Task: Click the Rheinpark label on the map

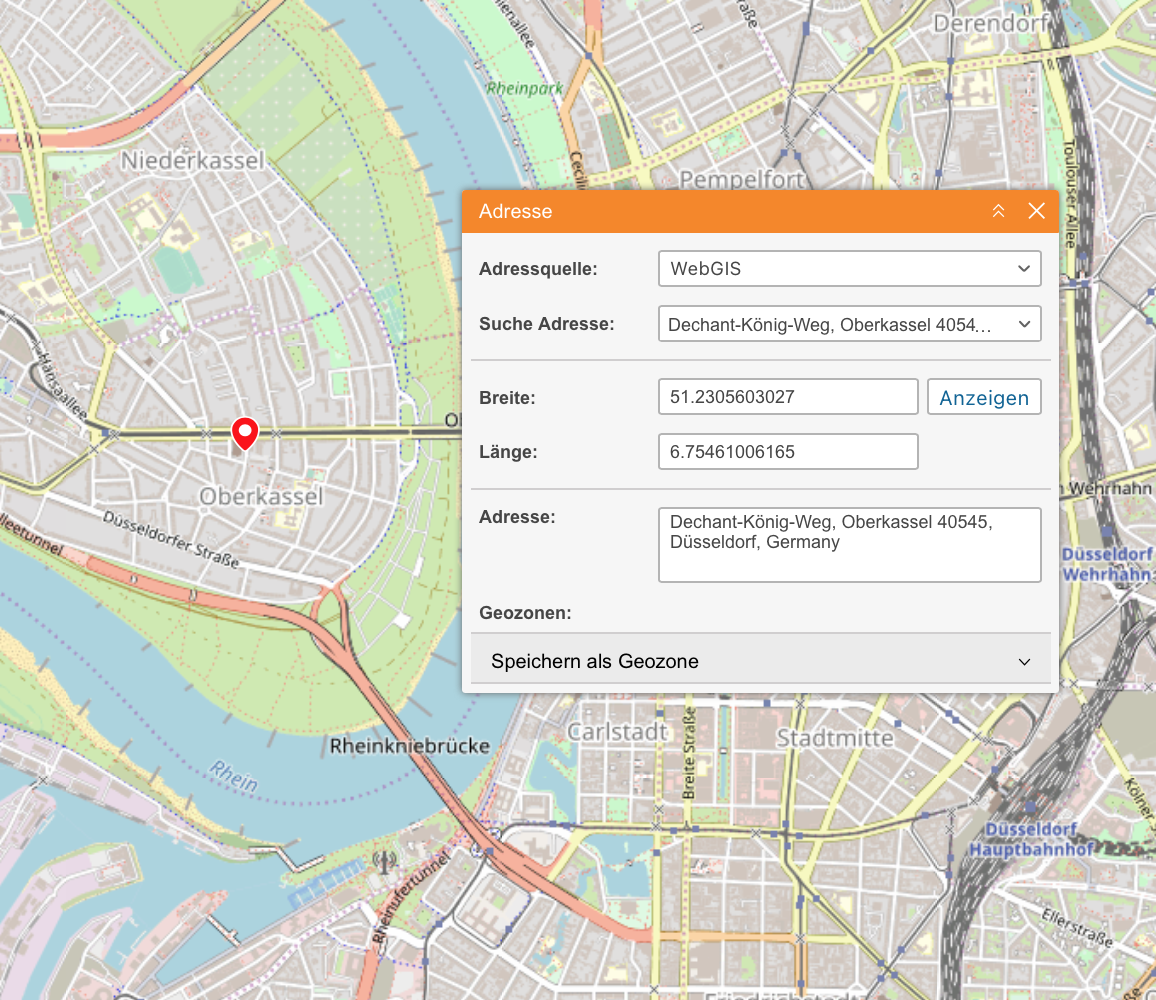Action: click(x=525, y=88)
